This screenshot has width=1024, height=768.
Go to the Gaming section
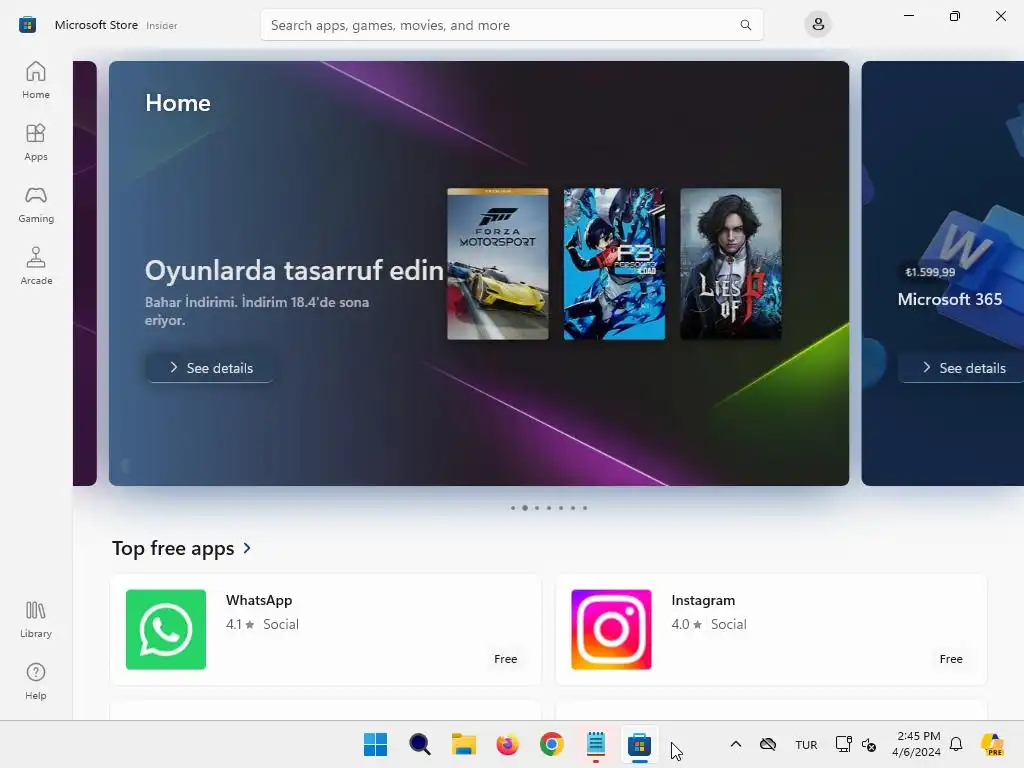point(36,204)
